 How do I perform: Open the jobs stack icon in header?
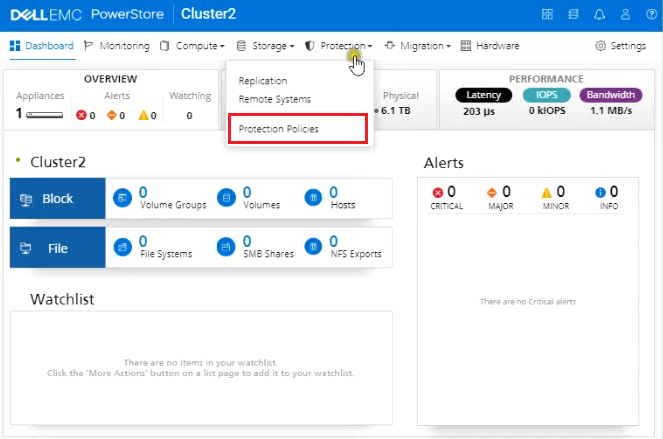(x=573, y=14)
